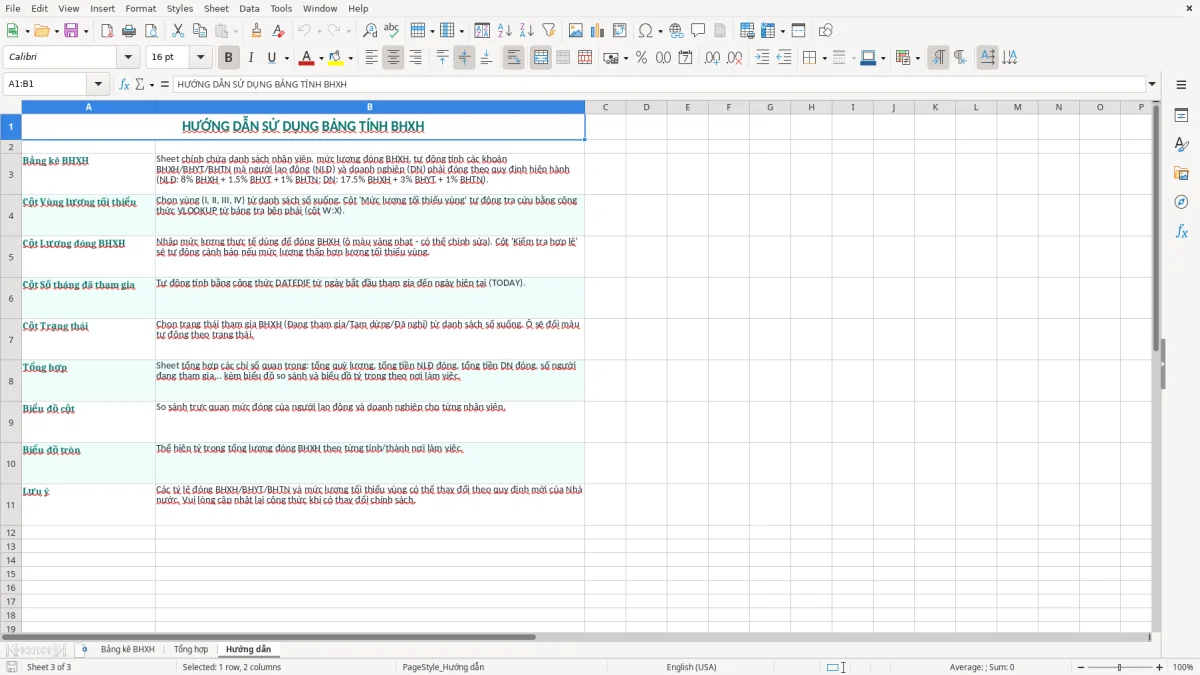Toggle Merge and Center Cells
Screen dimensions: 1200x675
tap(540, 58)
